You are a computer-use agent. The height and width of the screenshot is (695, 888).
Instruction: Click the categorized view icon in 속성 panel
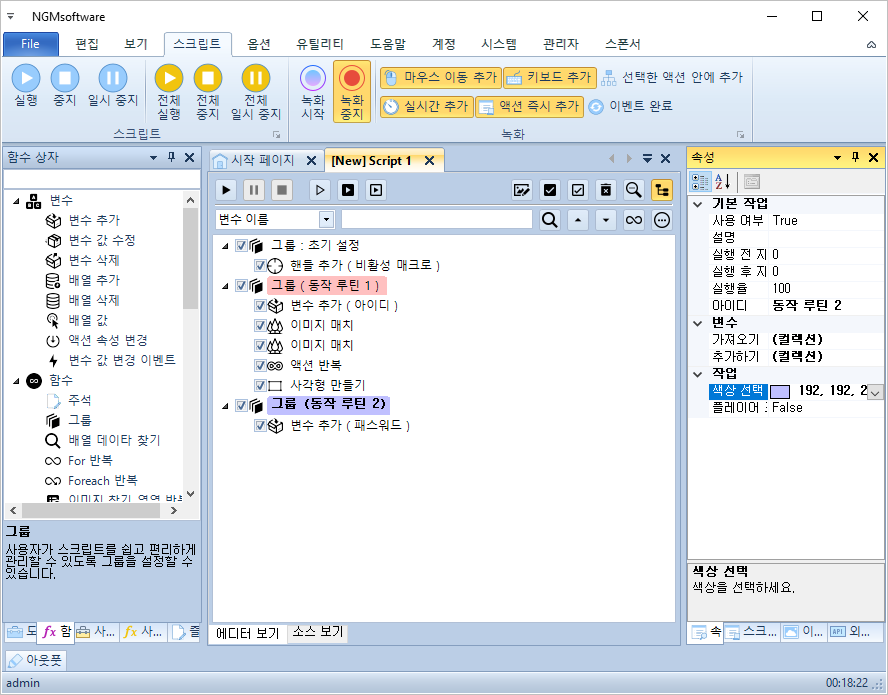(700, 182)
